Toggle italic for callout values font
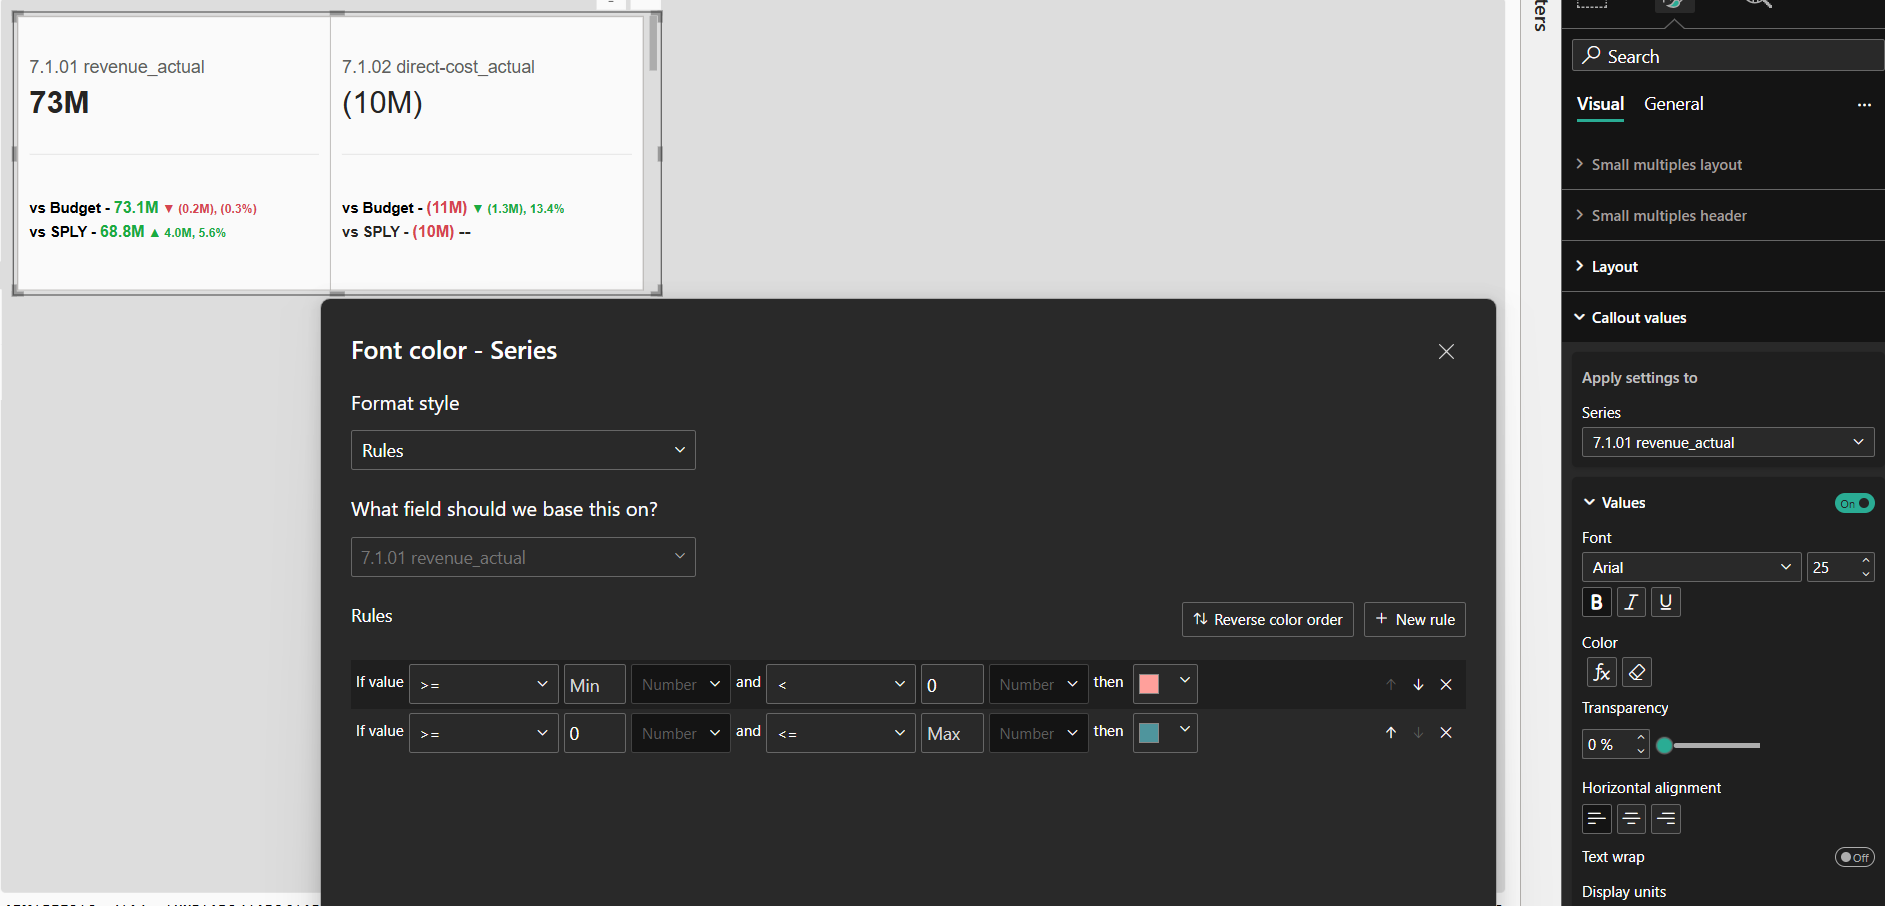The width and height of the screenshot is (1885, 906). (x=1631, y=602)
